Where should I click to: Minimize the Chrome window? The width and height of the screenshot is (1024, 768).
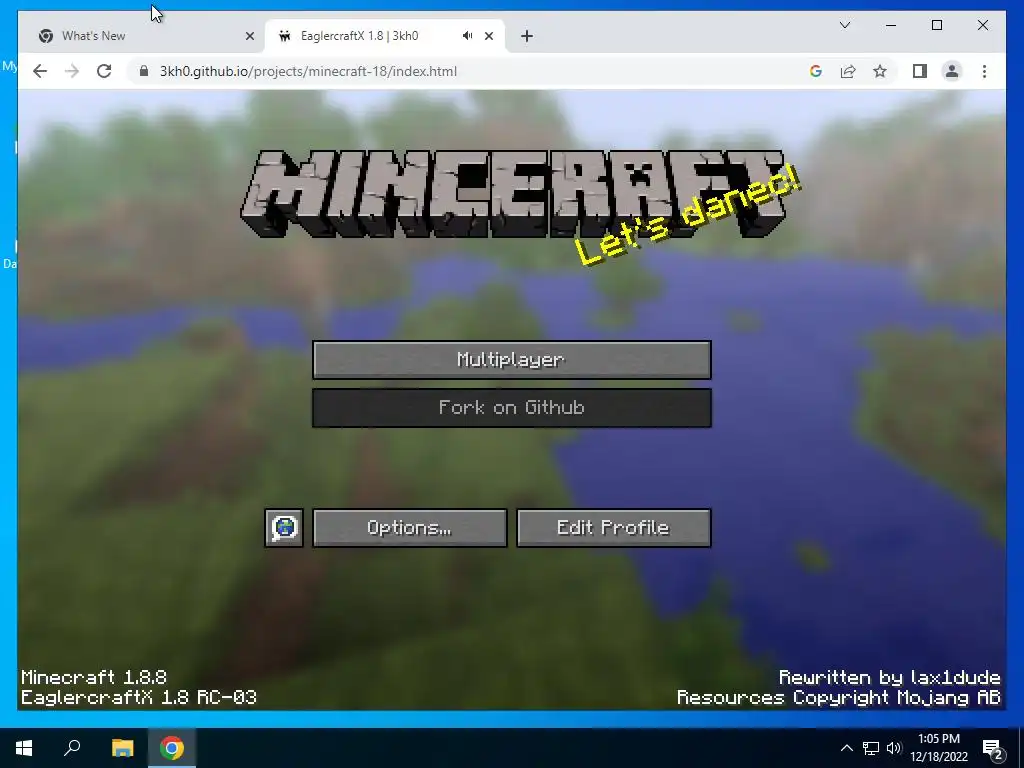(891, 25)
